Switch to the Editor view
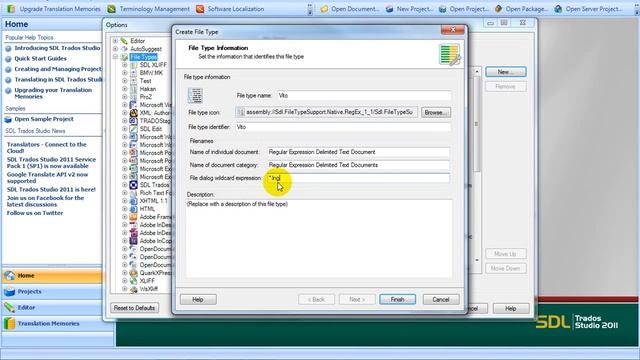The height and width of the screenshot is (360, 640). tap(52, 307)
